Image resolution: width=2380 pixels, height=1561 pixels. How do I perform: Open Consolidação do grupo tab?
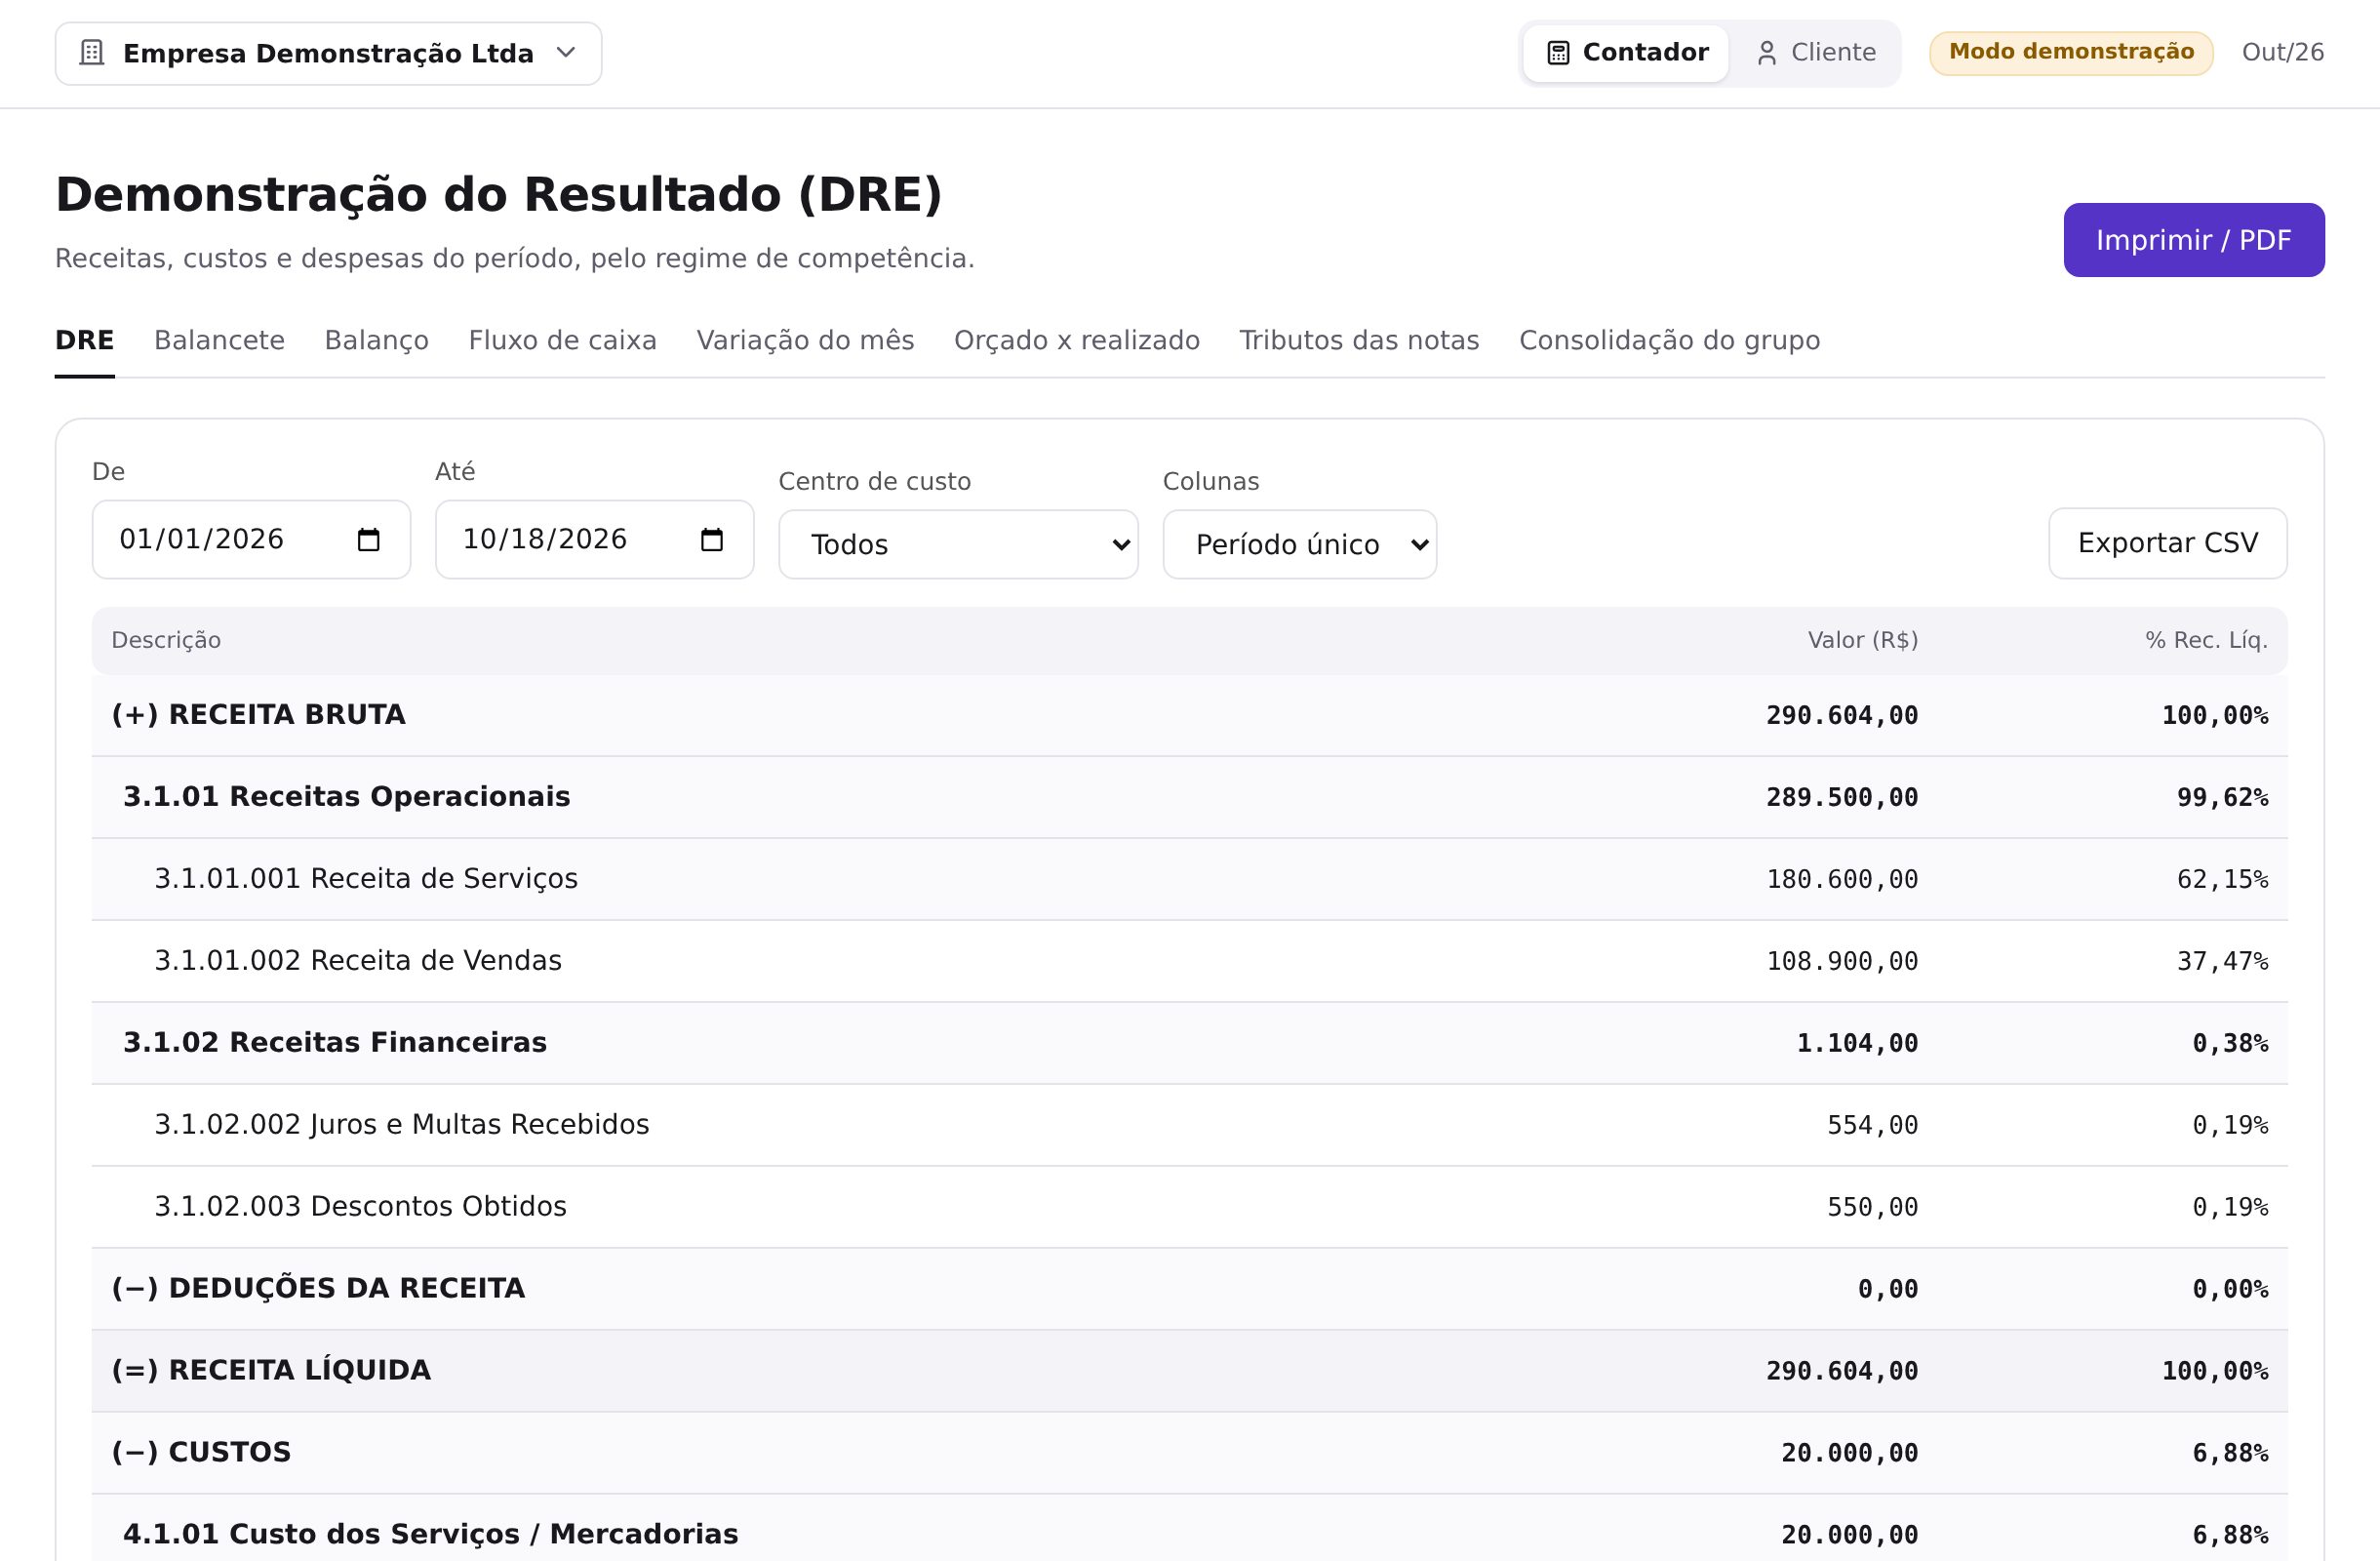pyautogui.click(x=1669, y=341)
